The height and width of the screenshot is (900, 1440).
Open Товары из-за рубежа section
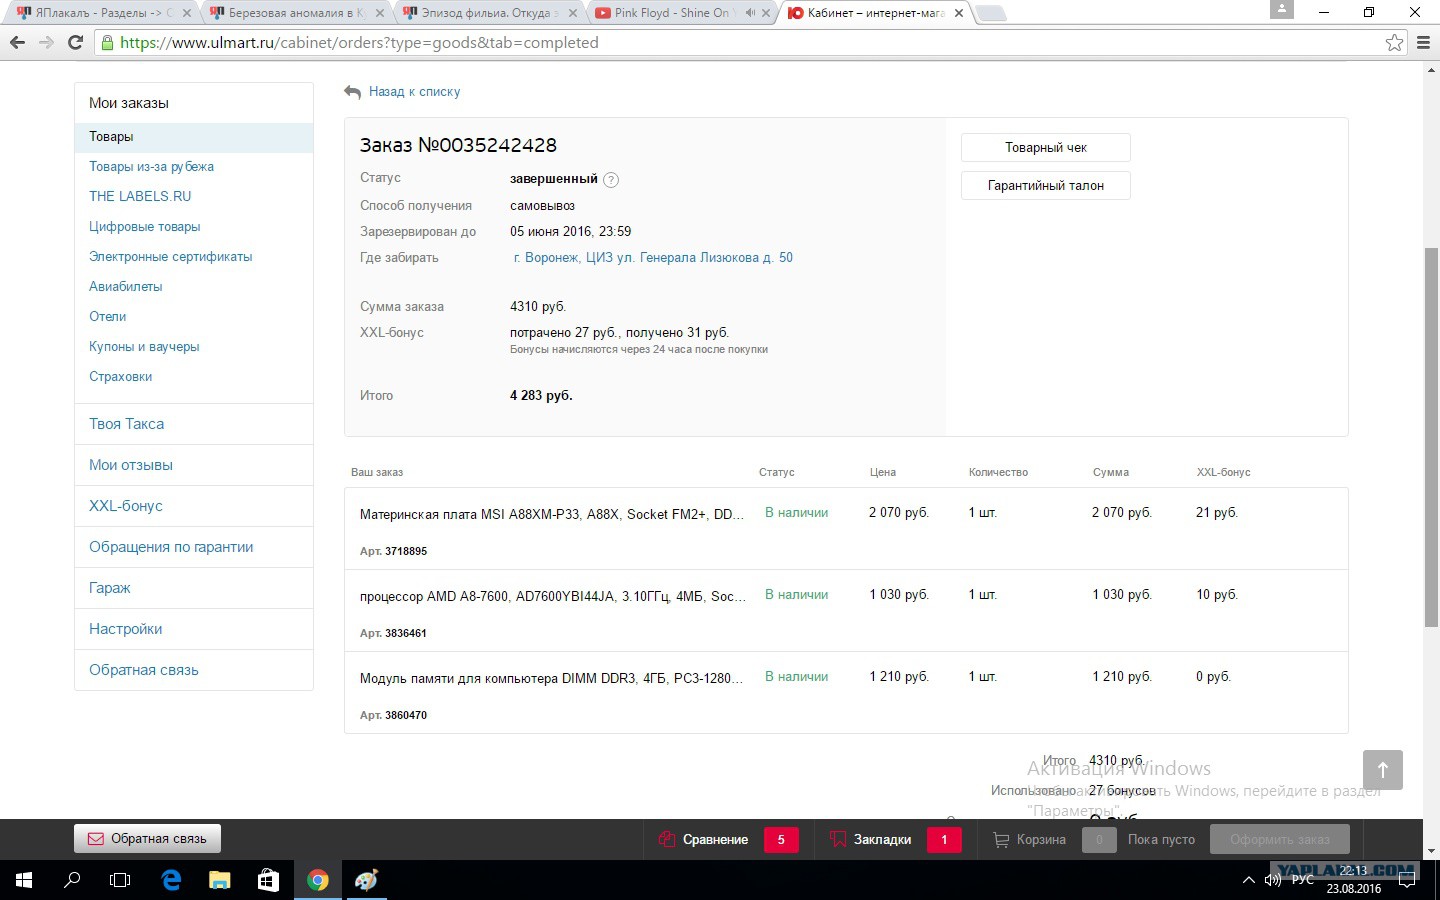151,167
